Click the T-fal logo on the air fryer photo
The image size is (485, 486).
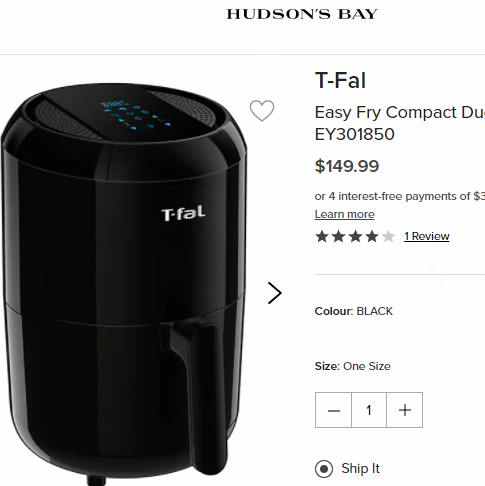pyautogui.click(x=183, y=213)
